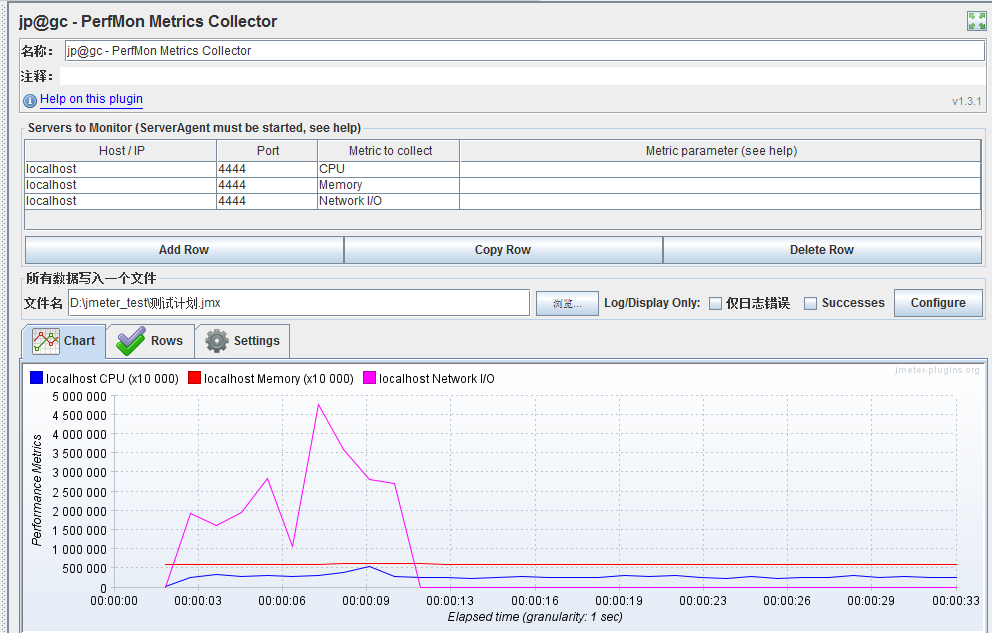Click the green fullscreen expand icon
992x633 pixels.
tap(976, 21)
